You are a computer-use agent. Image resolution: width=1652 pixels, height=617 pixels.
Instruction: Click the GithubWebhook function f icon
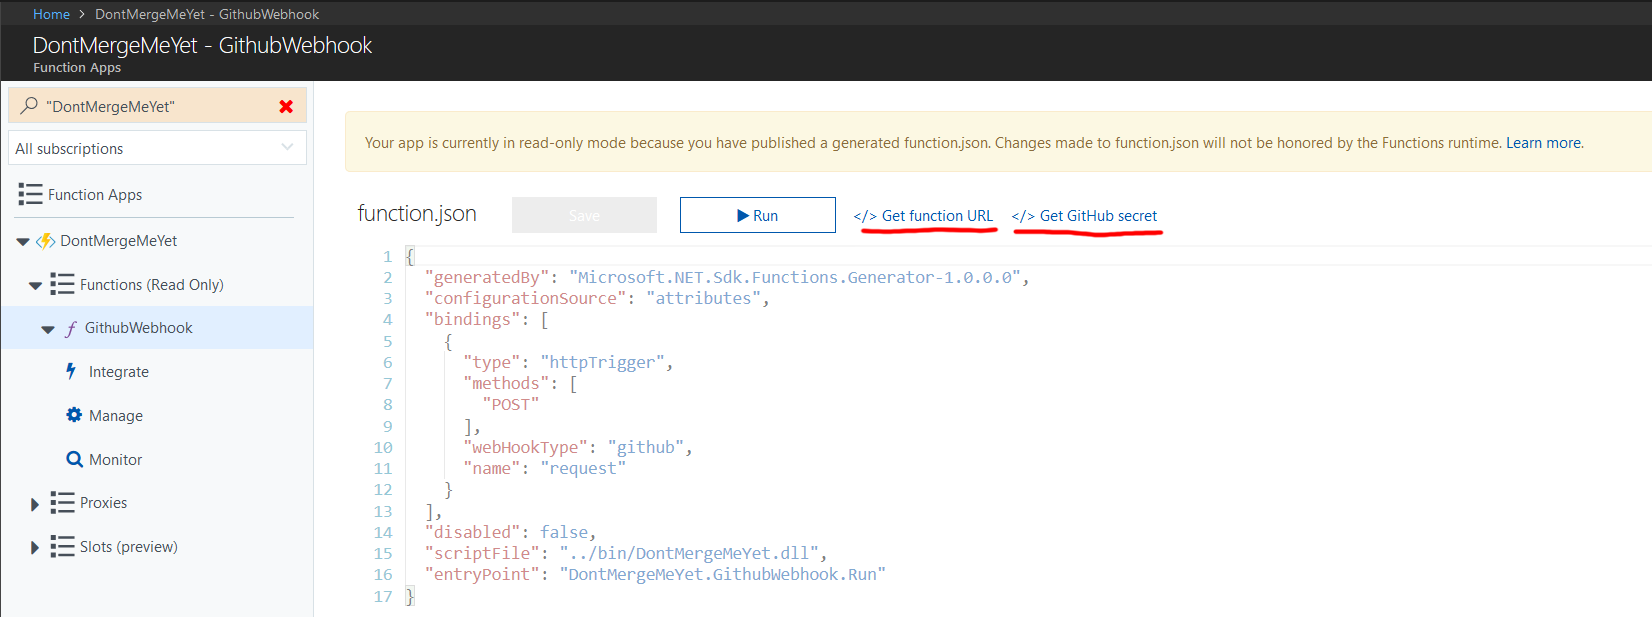tap(71, 328)
